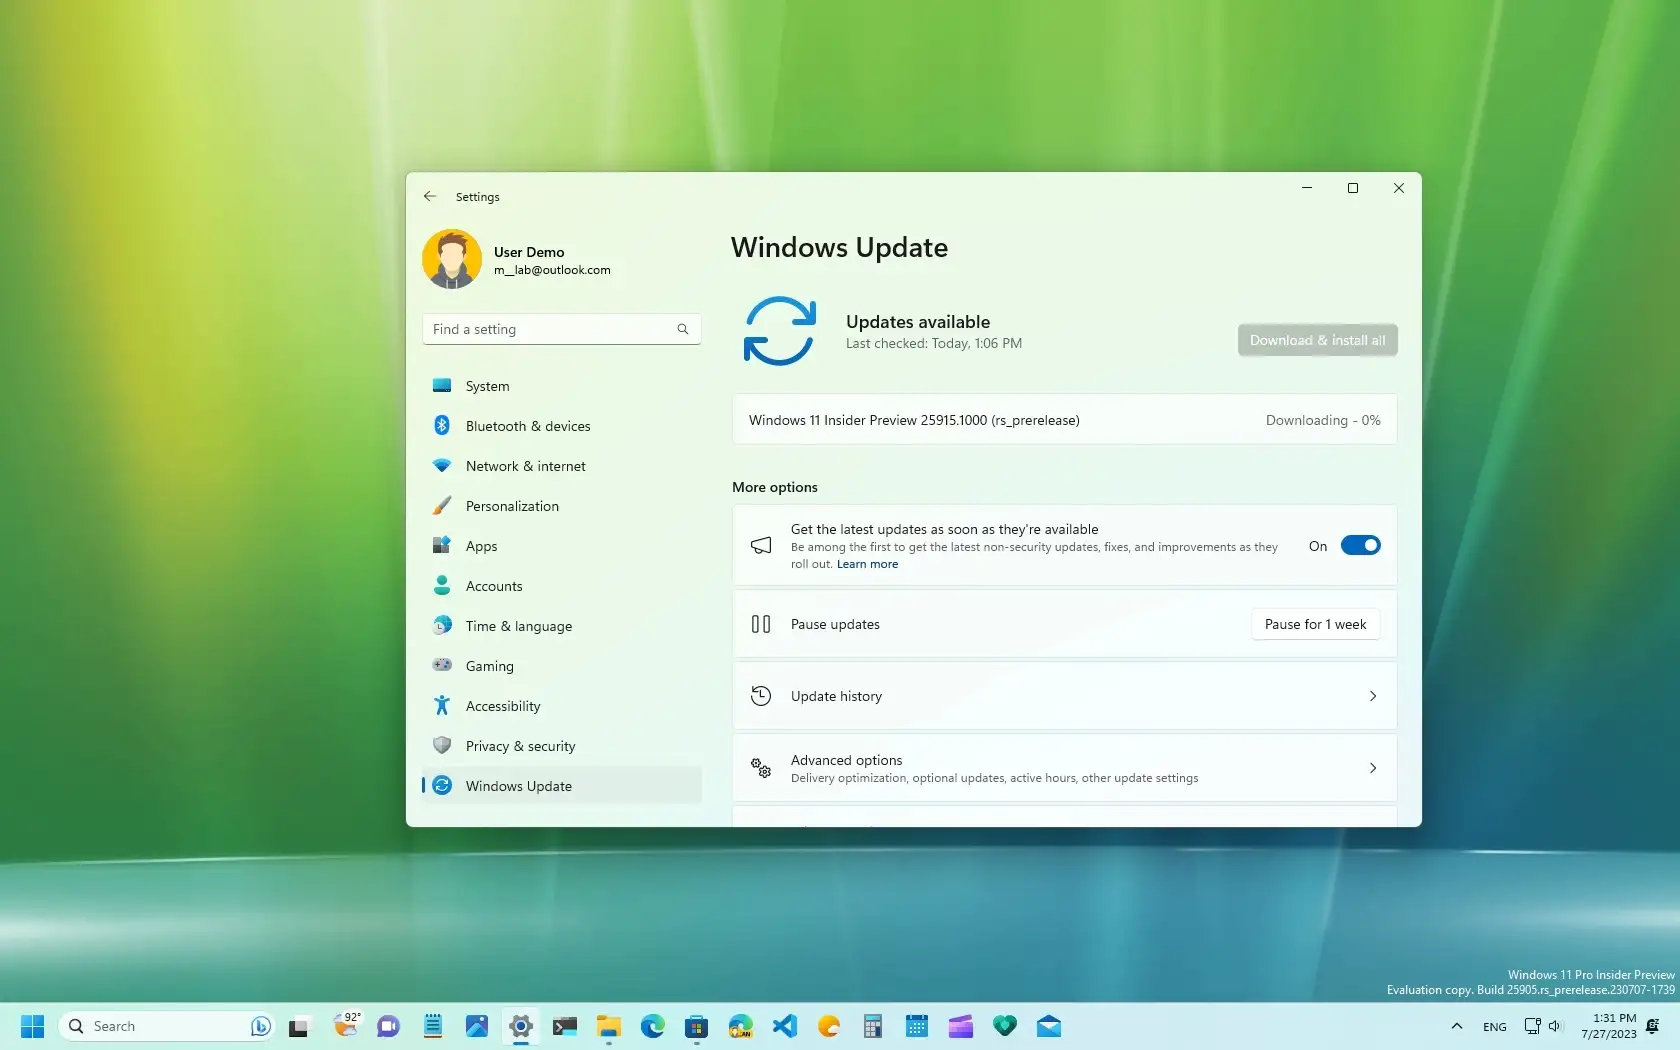Open Edge Canary from taskbar
Image resolution: width=1680 pixels, height=1050 pixels.
[741, 1026]
